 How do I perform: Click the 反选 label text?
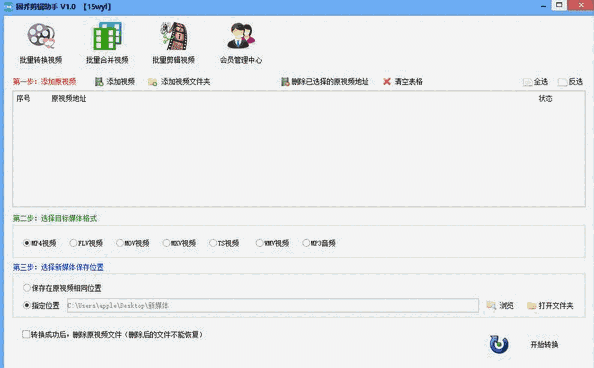pyautogui.click(x=575, y=81)
